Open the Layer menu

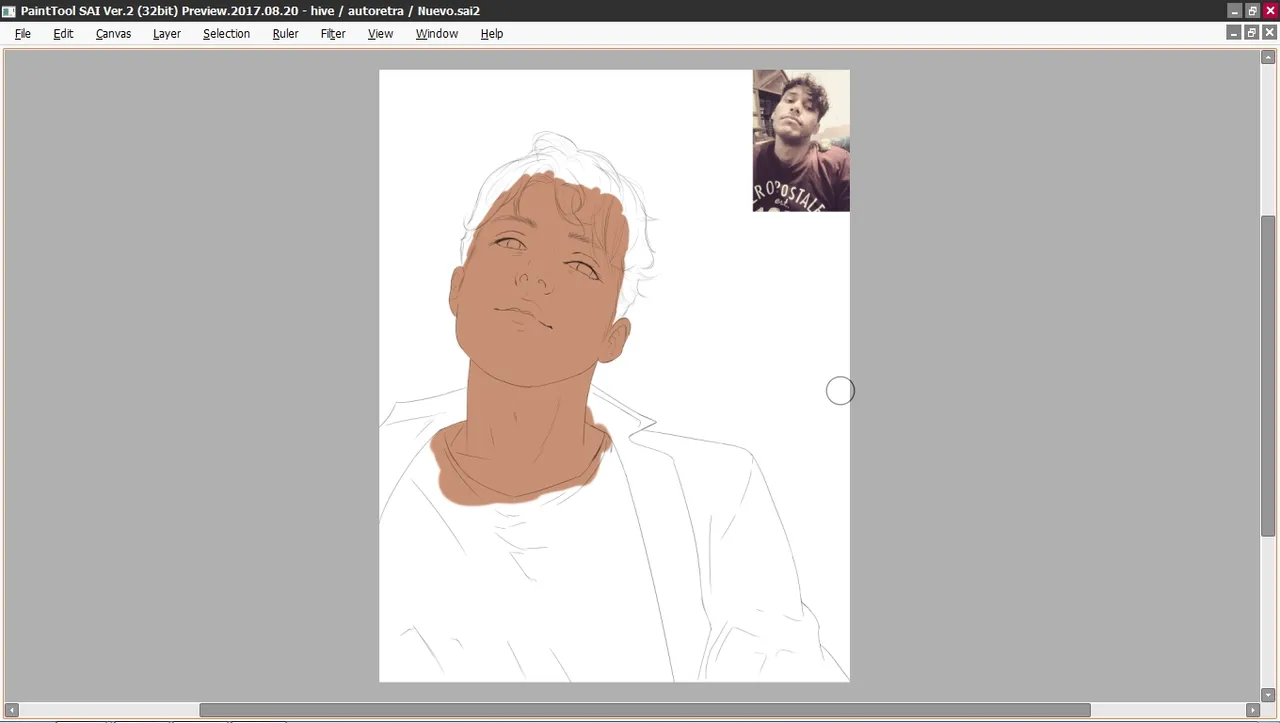tap(167, 33)
